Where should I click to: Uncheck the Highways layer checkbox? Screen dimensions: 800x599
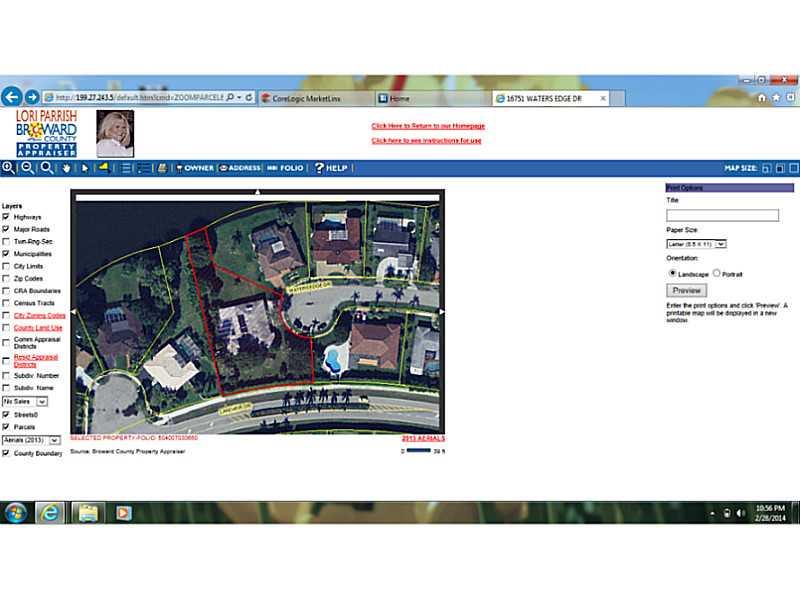click(x=7, y=217)
